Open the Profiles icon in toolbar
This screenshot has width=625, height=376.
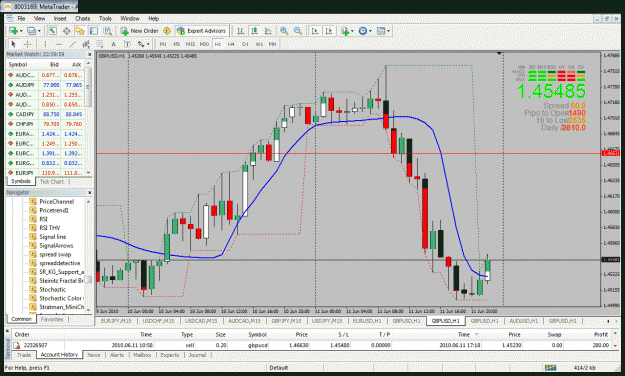tap(31, 31)
